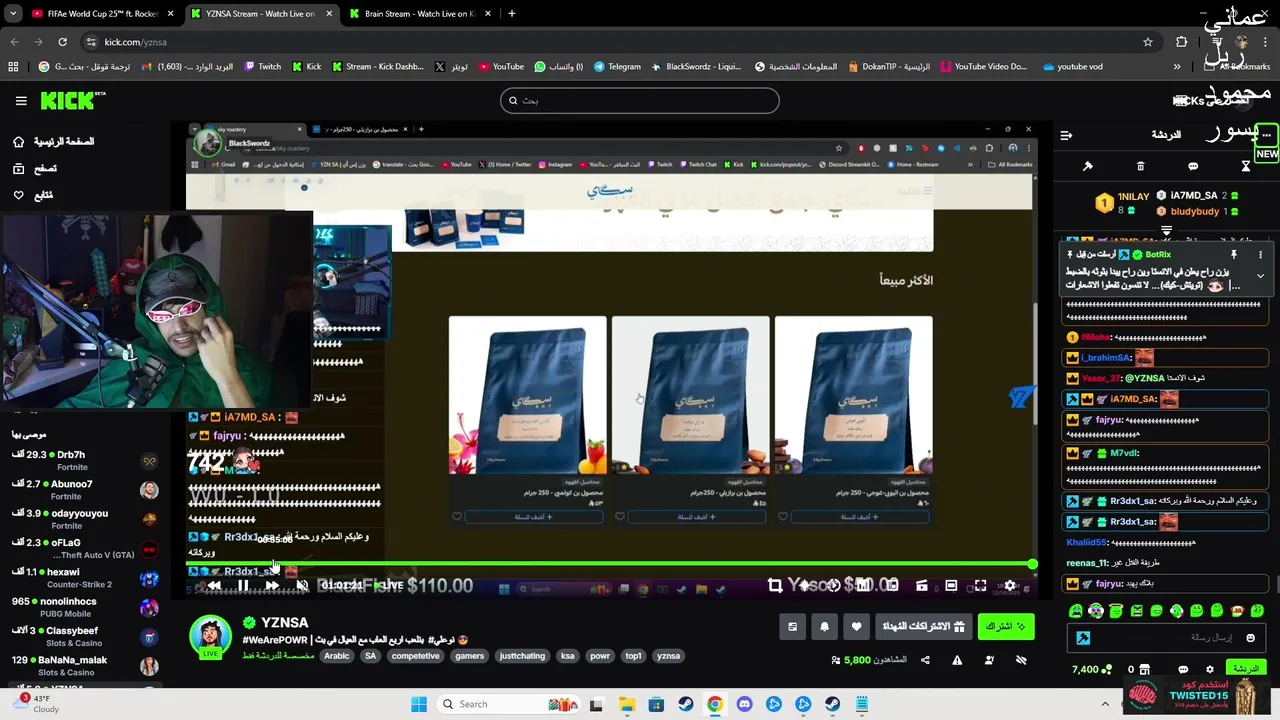Click the KICK logo
1280x720 pixels.
tap(72, 100)
